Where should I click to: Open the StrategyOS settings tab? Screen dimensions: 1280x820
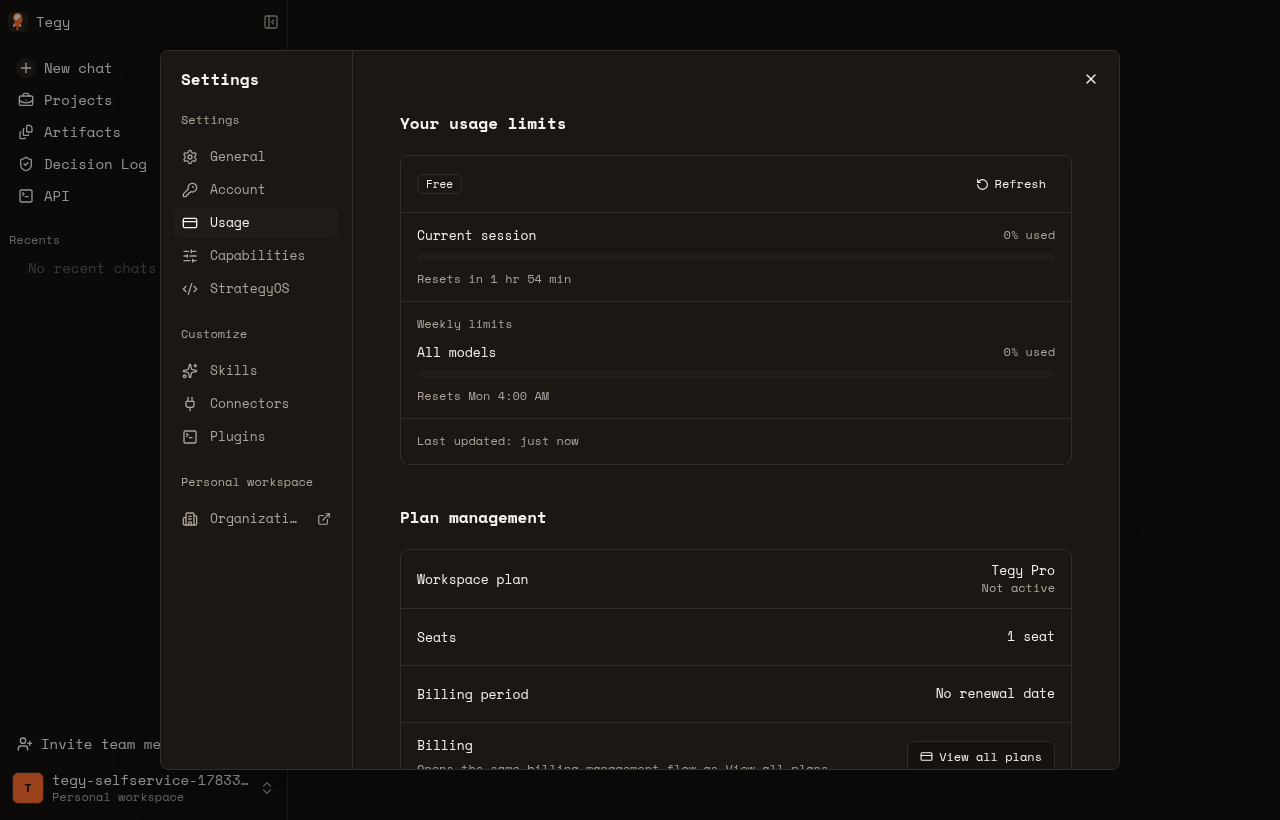click(256, 289)
